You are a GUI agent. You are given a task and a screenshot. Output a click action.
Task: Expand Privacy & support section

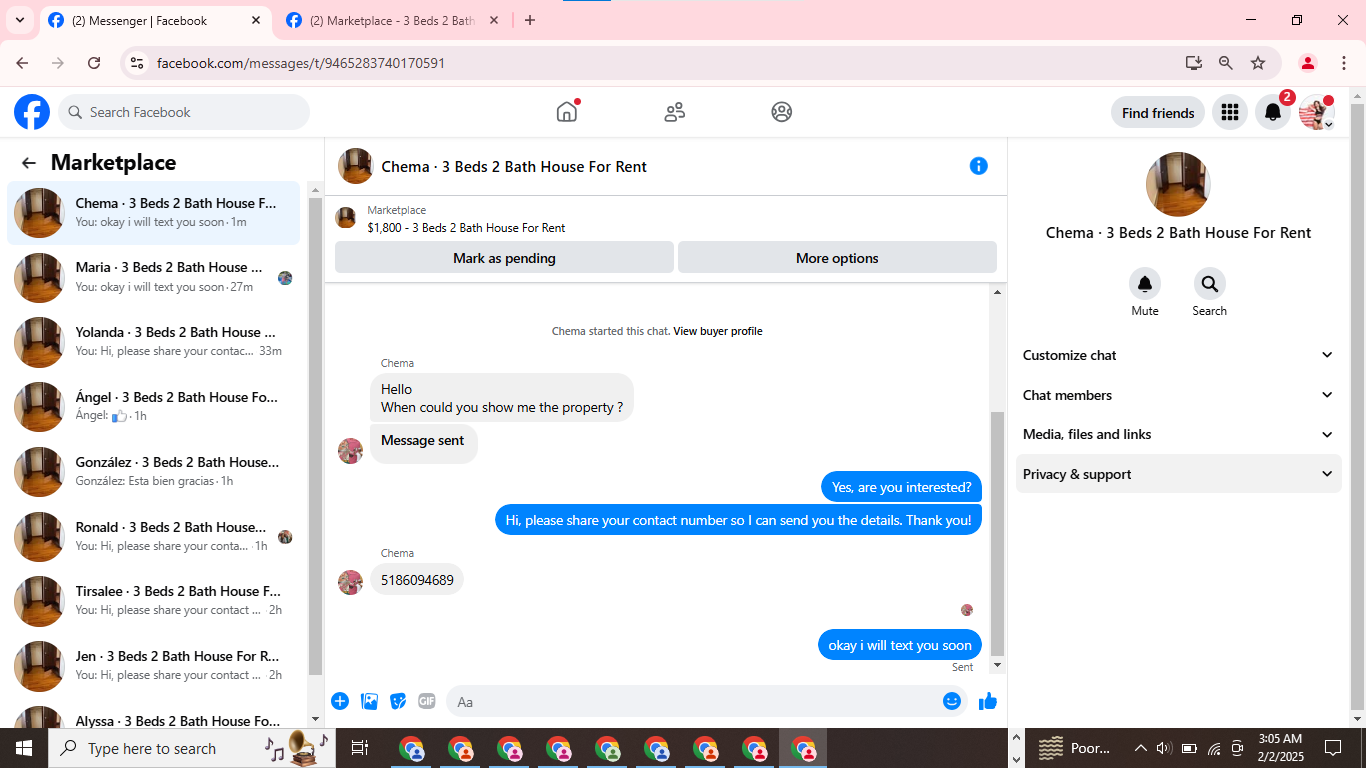click(1179, 474)
